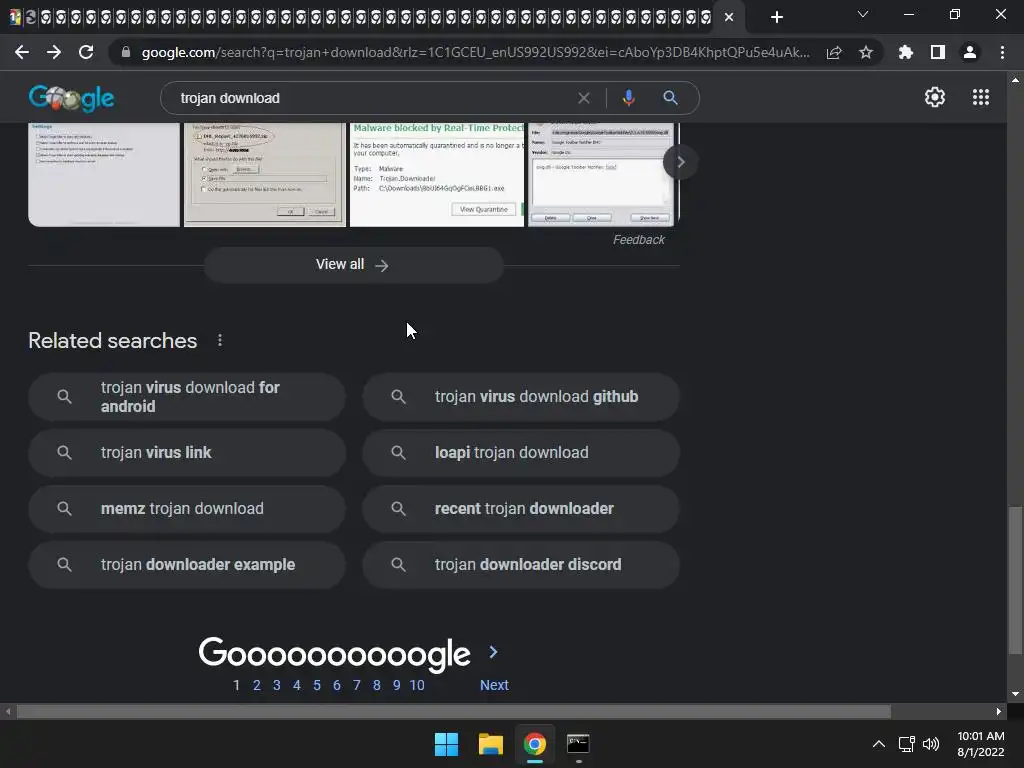This screenshot has width=1024, height=768.
Task: Submit search with the magnifier icon
Action: pyautogui.click(x=670, y=98)
